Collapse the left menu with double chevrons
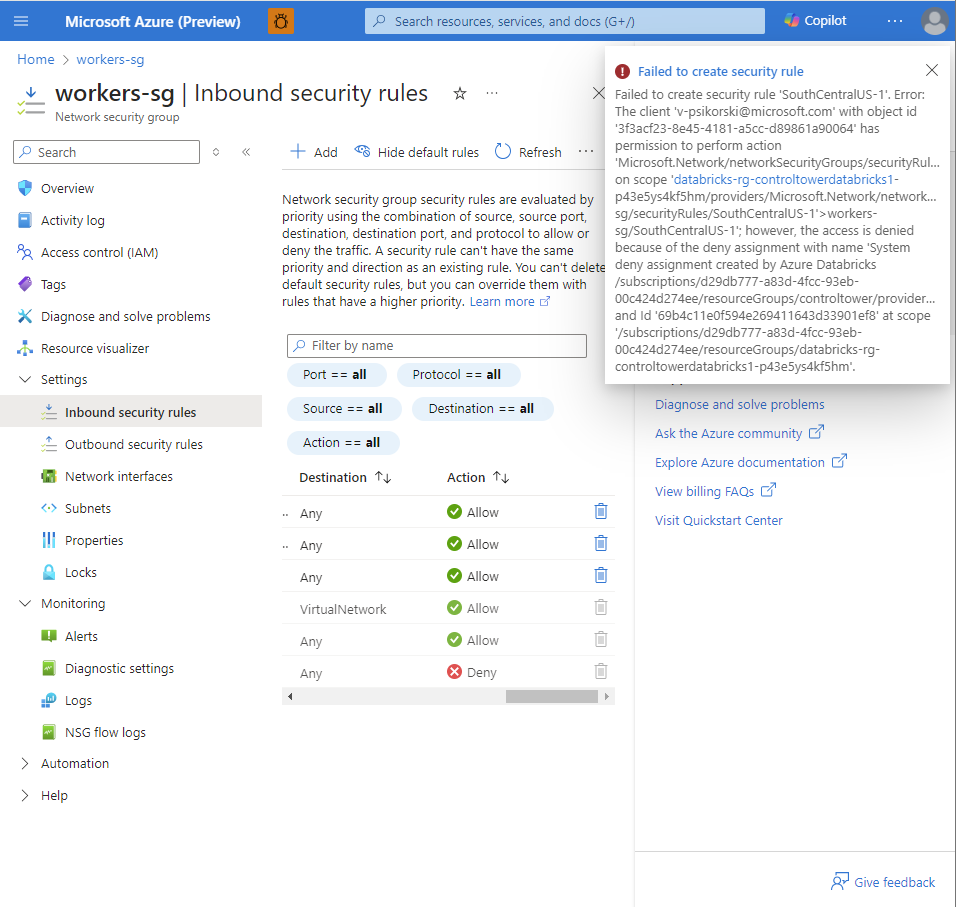 (246, 152)
